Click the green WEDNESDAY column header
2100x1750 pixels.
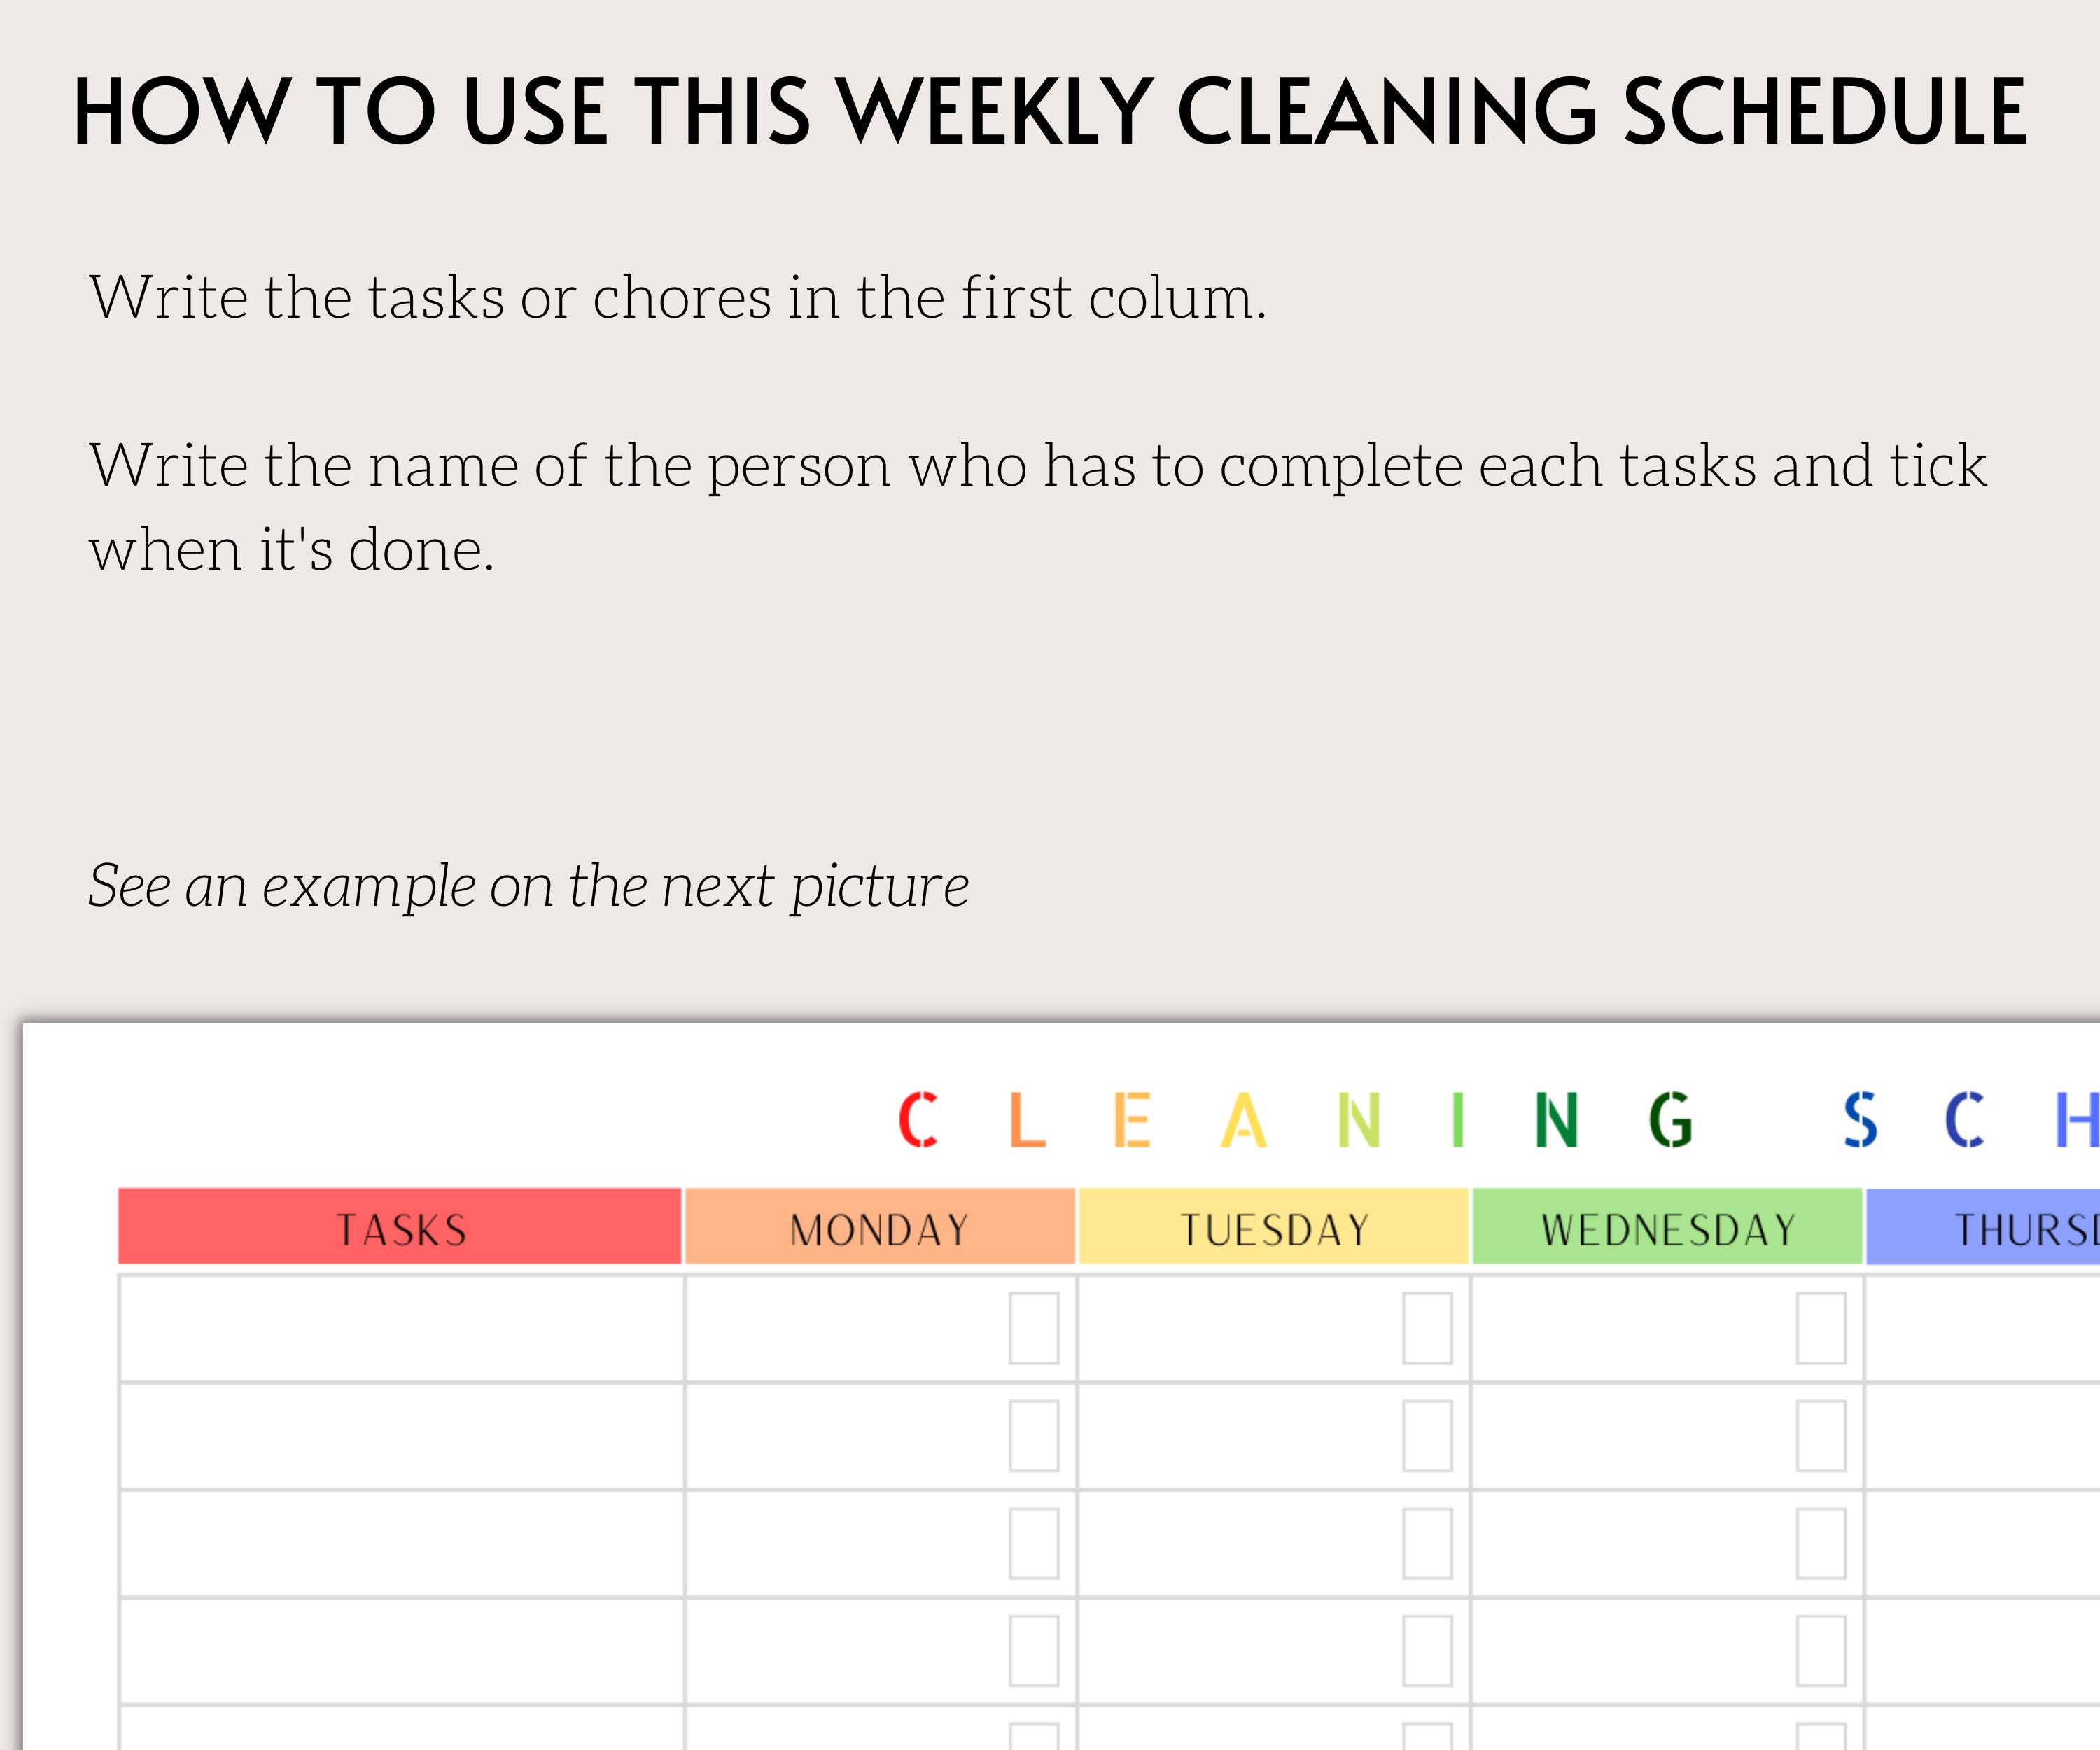[1668, 1227]
